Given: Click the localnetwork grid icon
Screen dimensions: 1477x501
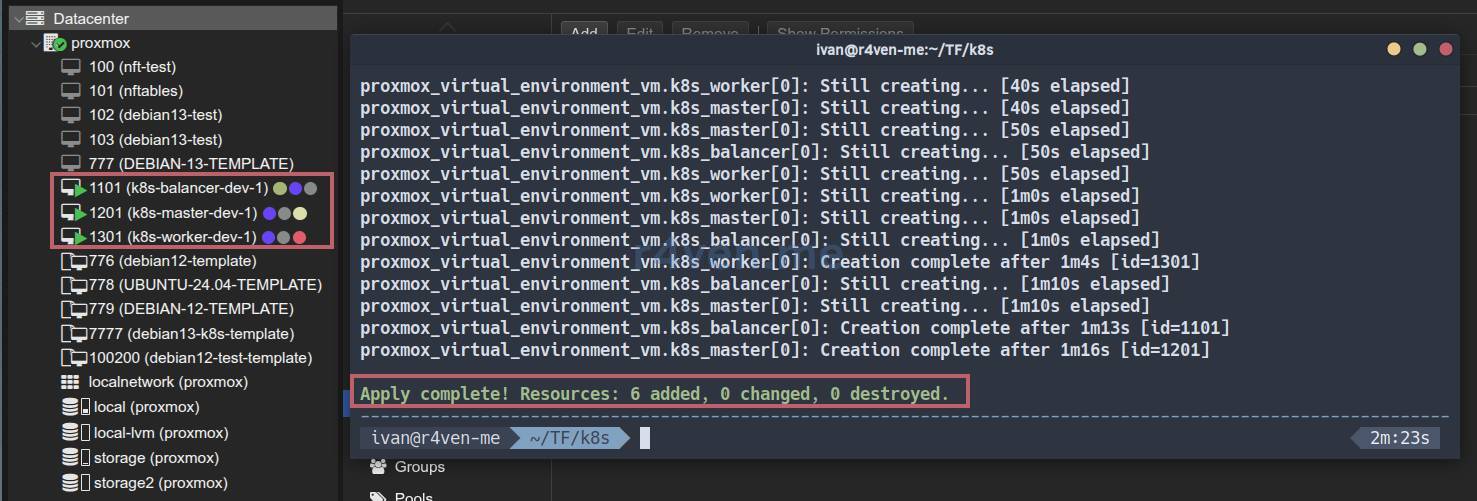Looking at the screenshot, I should point(70,382).
